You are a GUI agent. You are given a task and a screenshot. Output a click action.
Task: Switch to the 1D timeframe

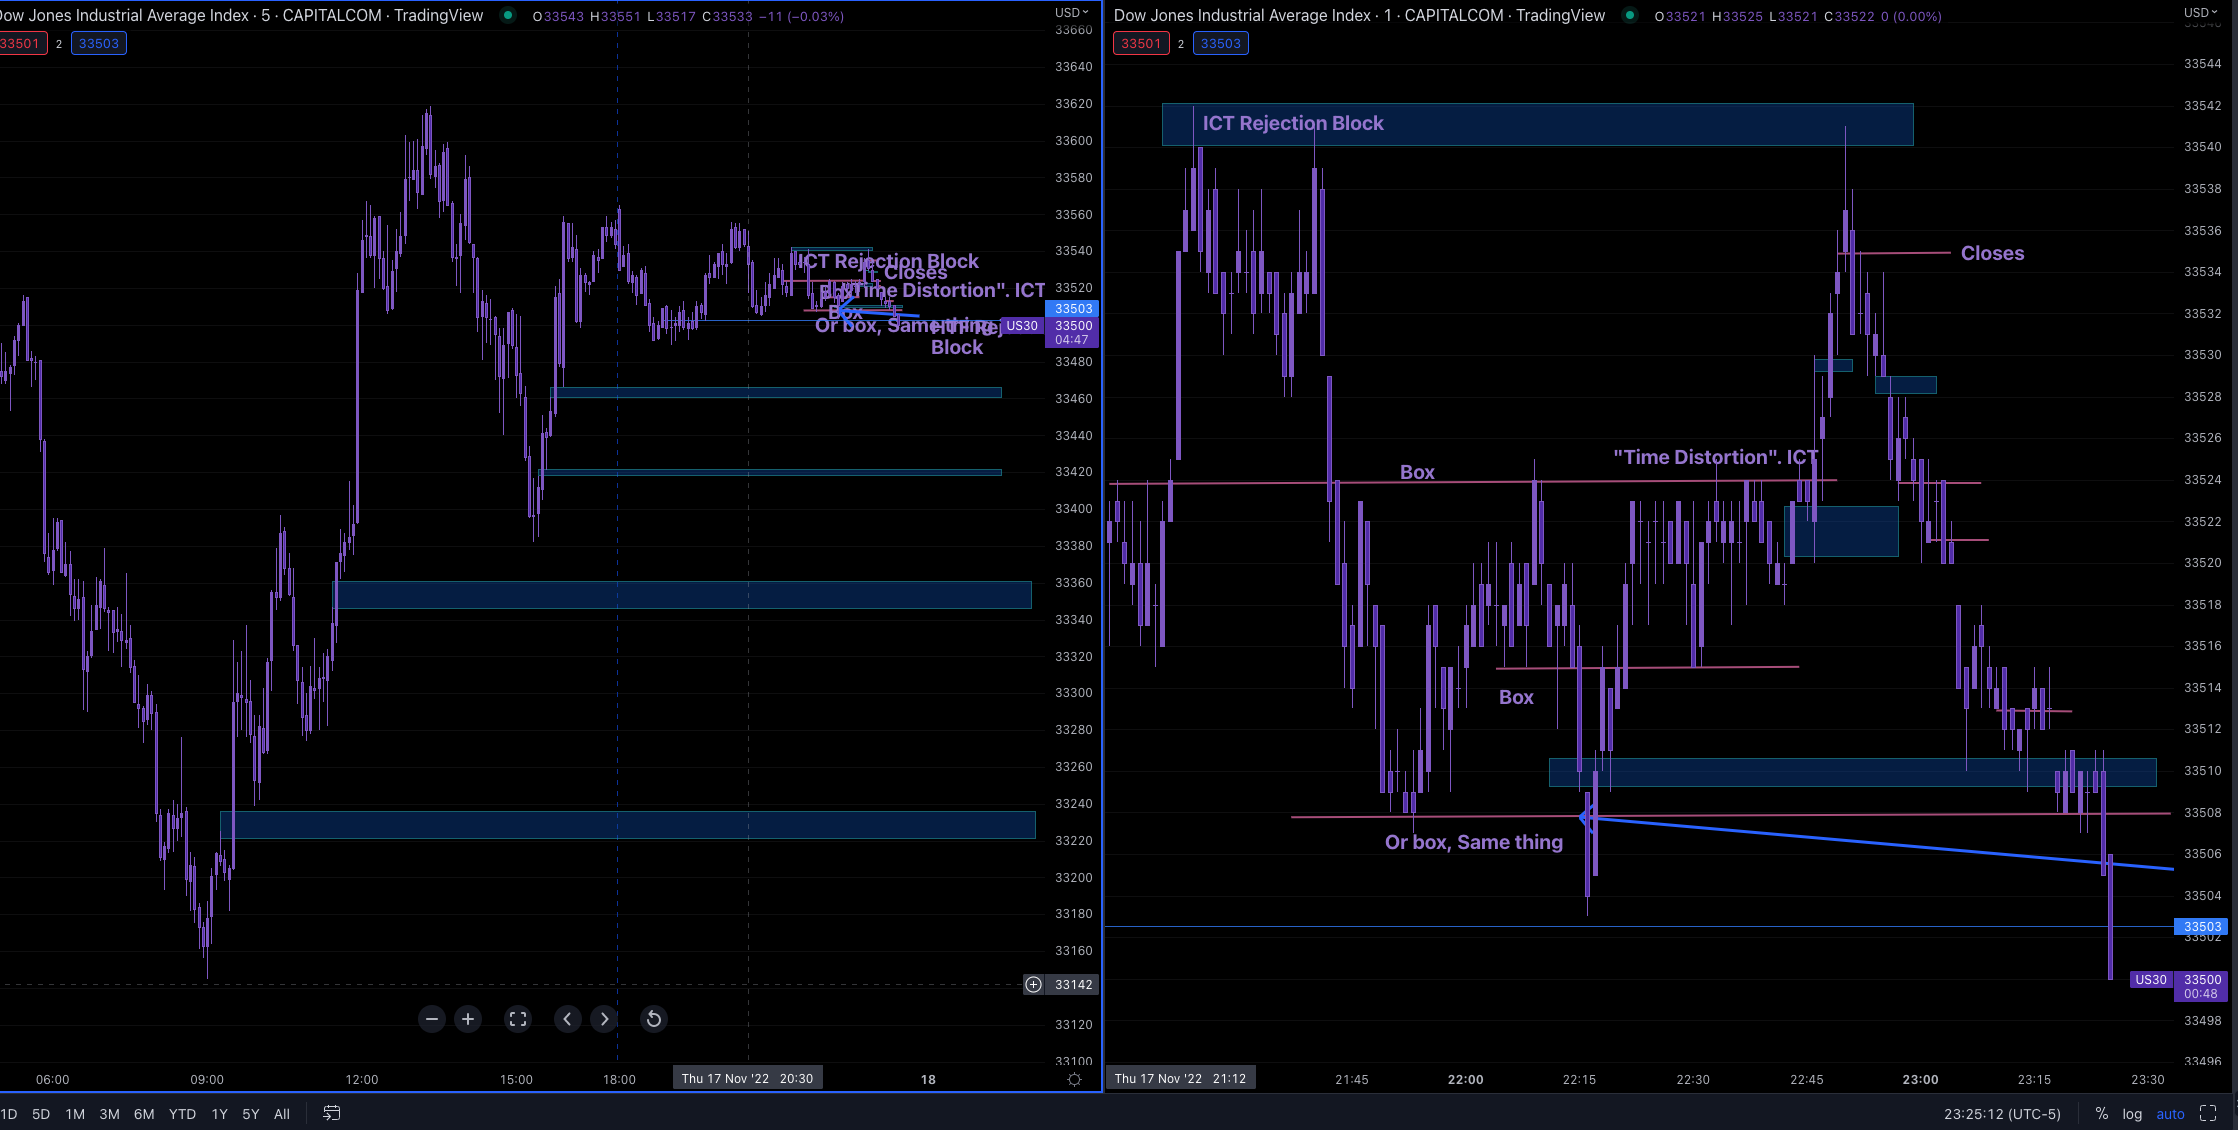tap(10, 1113)
